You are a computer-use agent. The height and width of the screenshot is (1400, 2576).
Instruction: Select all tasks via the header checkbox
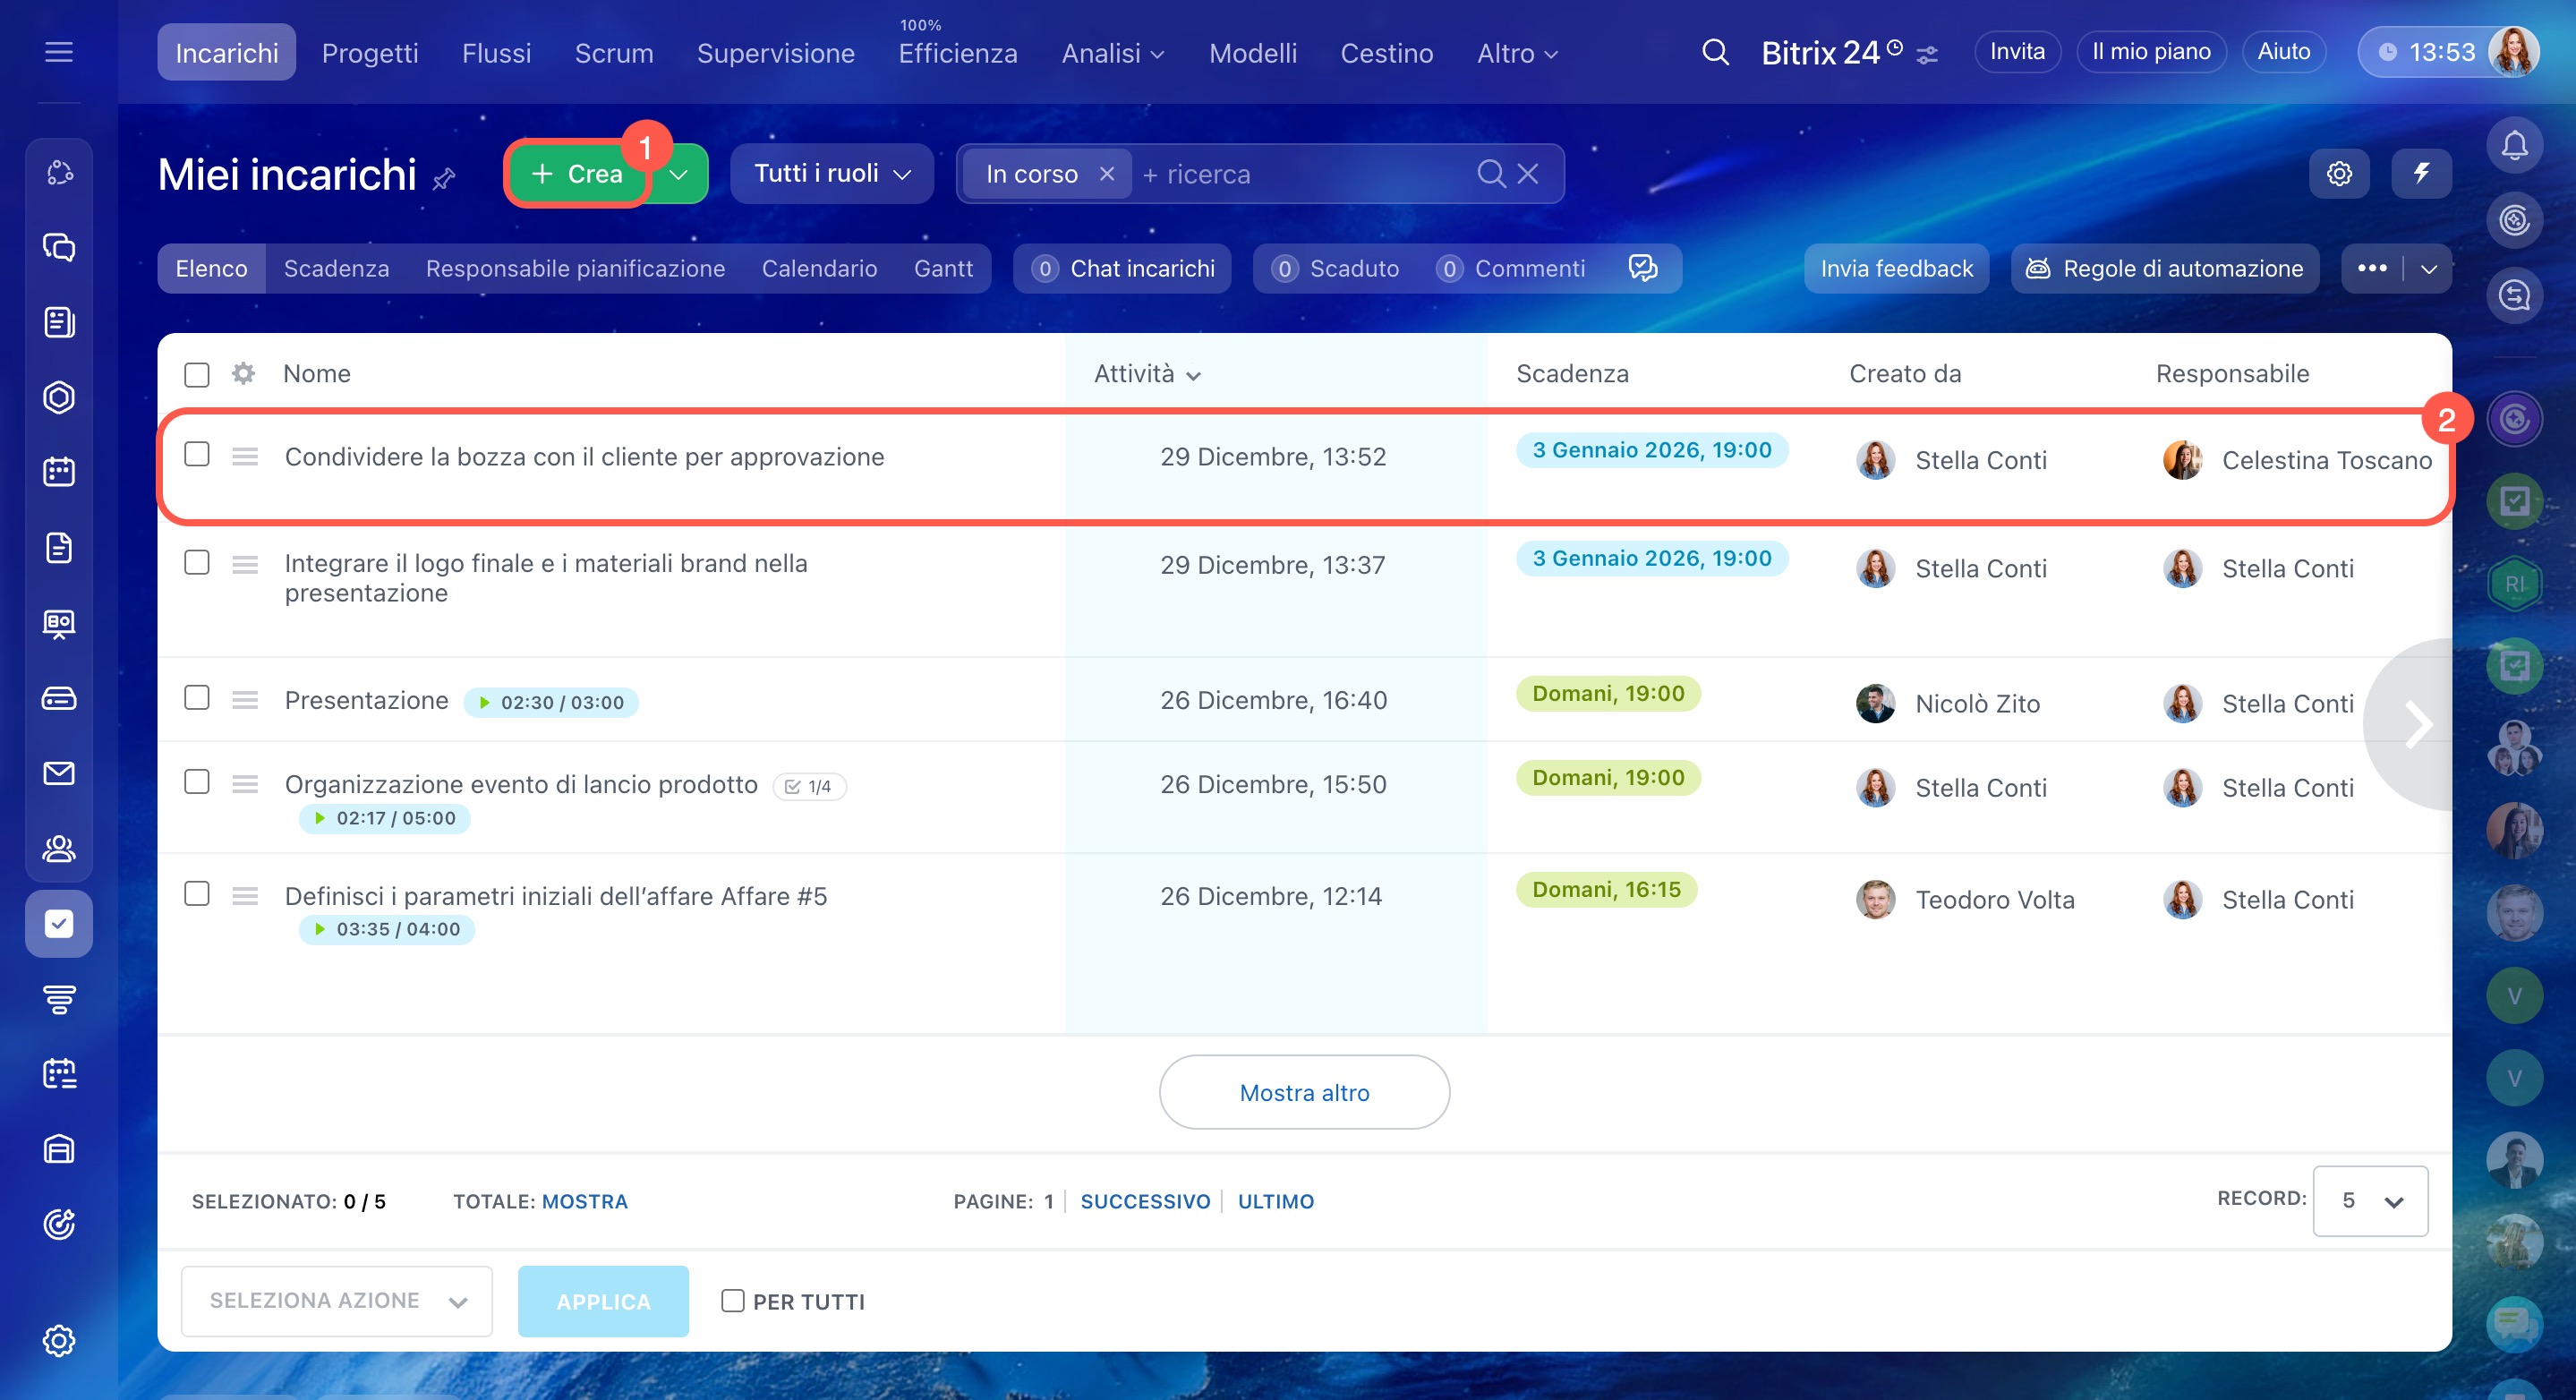tap(197, 375)
